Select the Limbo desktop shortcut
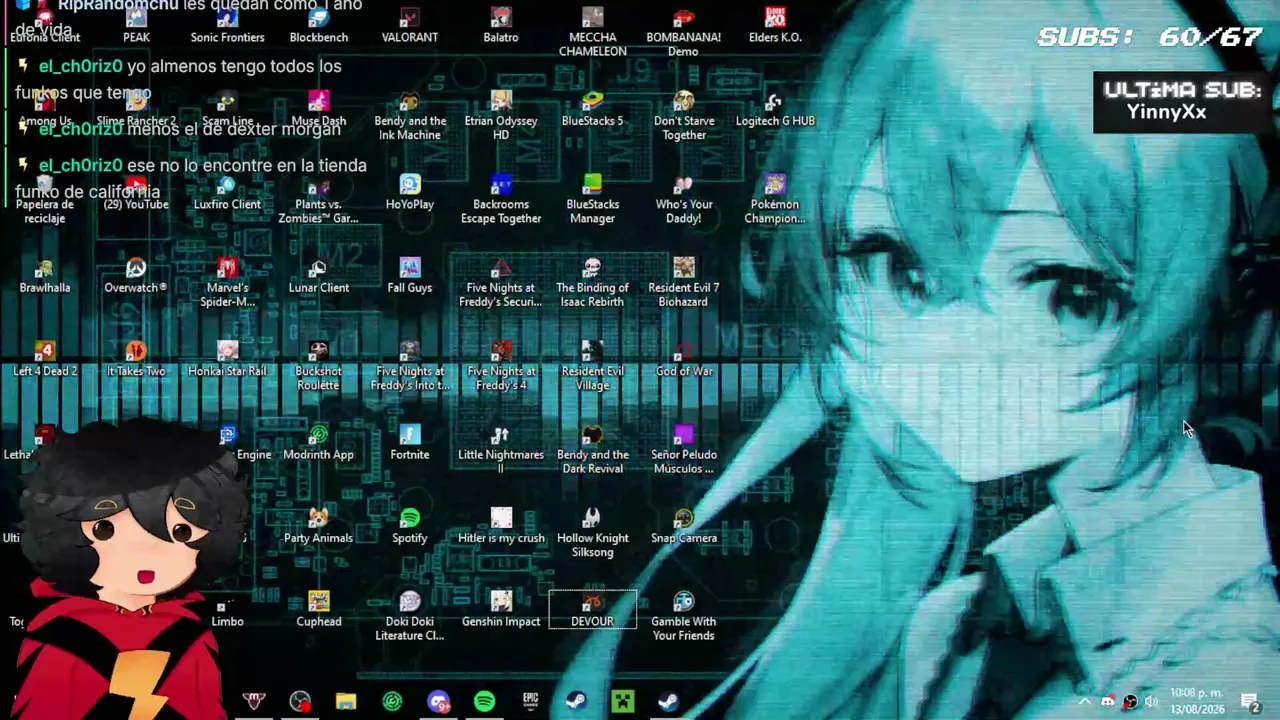 coord(227,611)
